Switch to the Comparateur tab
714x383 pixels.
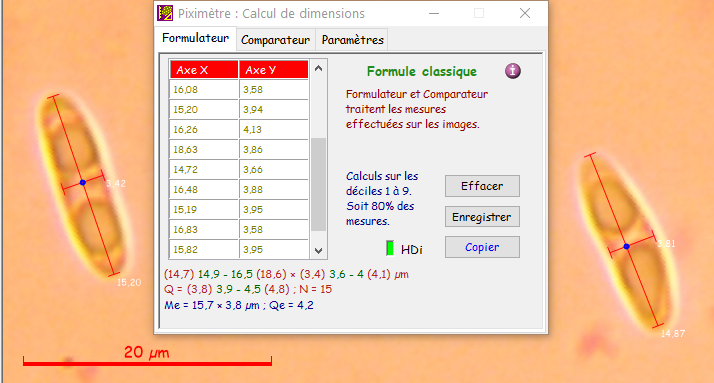tap(275, 40)
